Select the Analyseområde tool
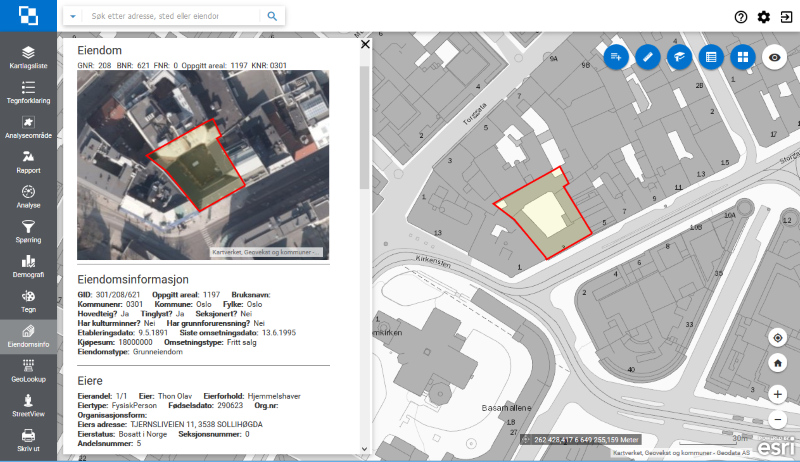Image resolution: width=800 pixels, height=462 pixels. [28, 127]
